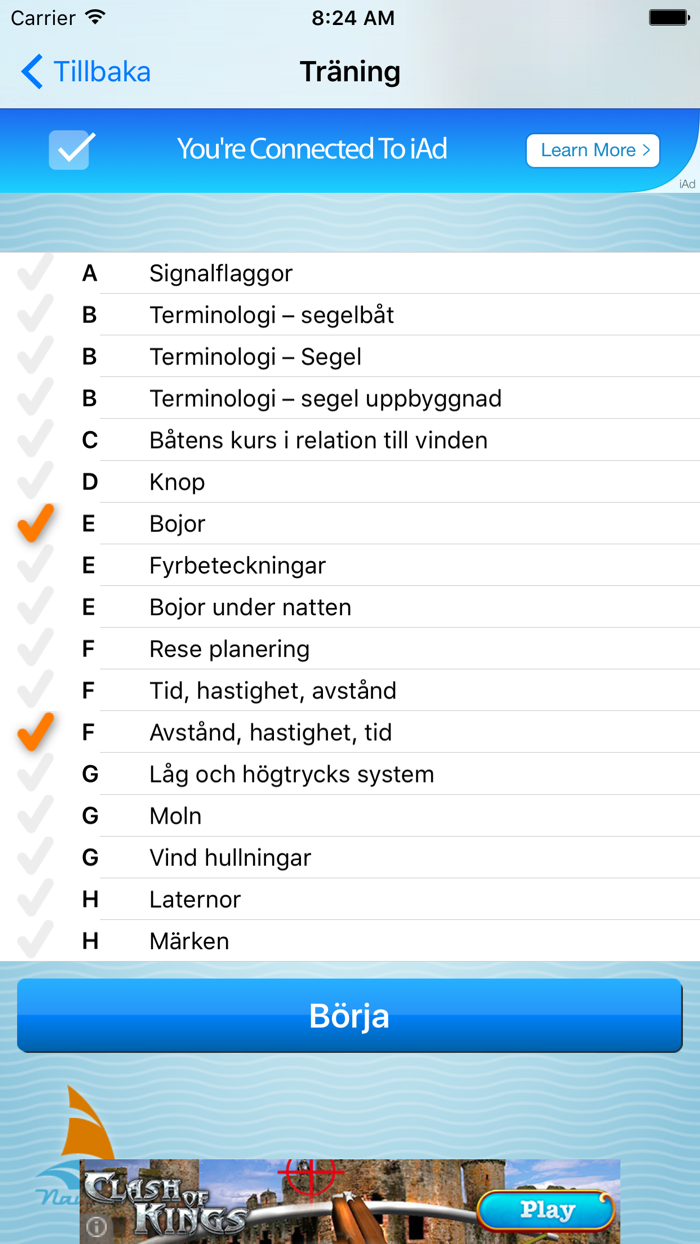This screenshot has height=1244, width=700.
Task: Tap the iAd checkmark badge icon
Action: 69,150
